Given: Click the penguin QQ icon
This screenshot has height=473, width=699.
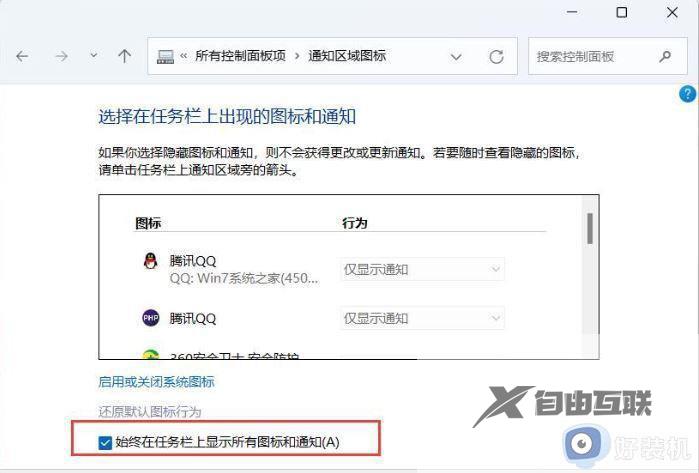Looking at the screenshot, I should point(151,261).
